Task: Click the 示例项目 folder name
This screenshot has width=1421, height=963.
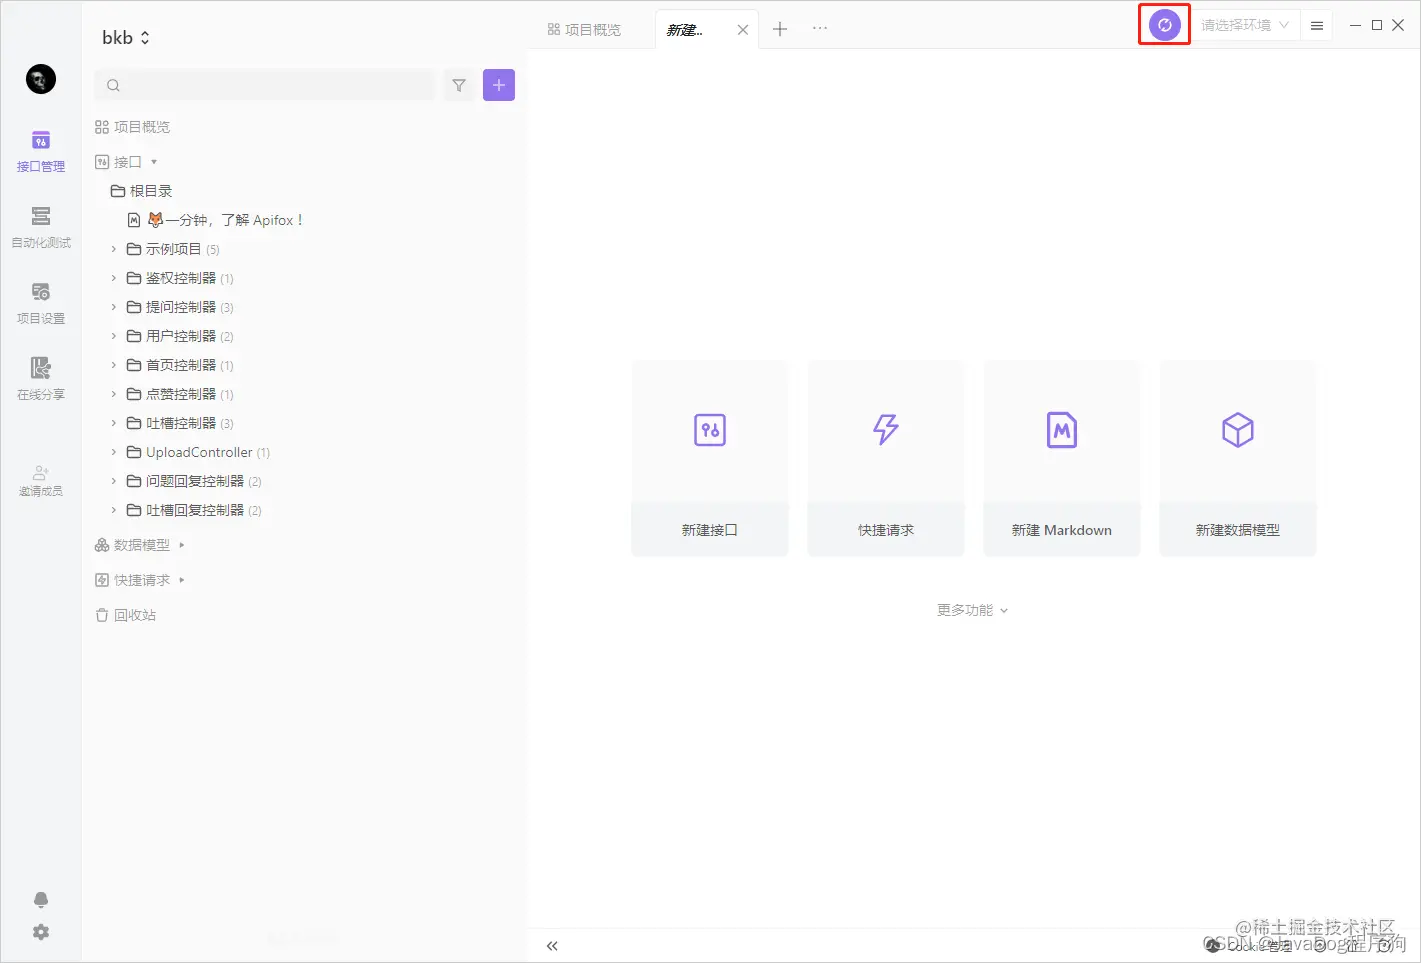Action: [174, 249]
